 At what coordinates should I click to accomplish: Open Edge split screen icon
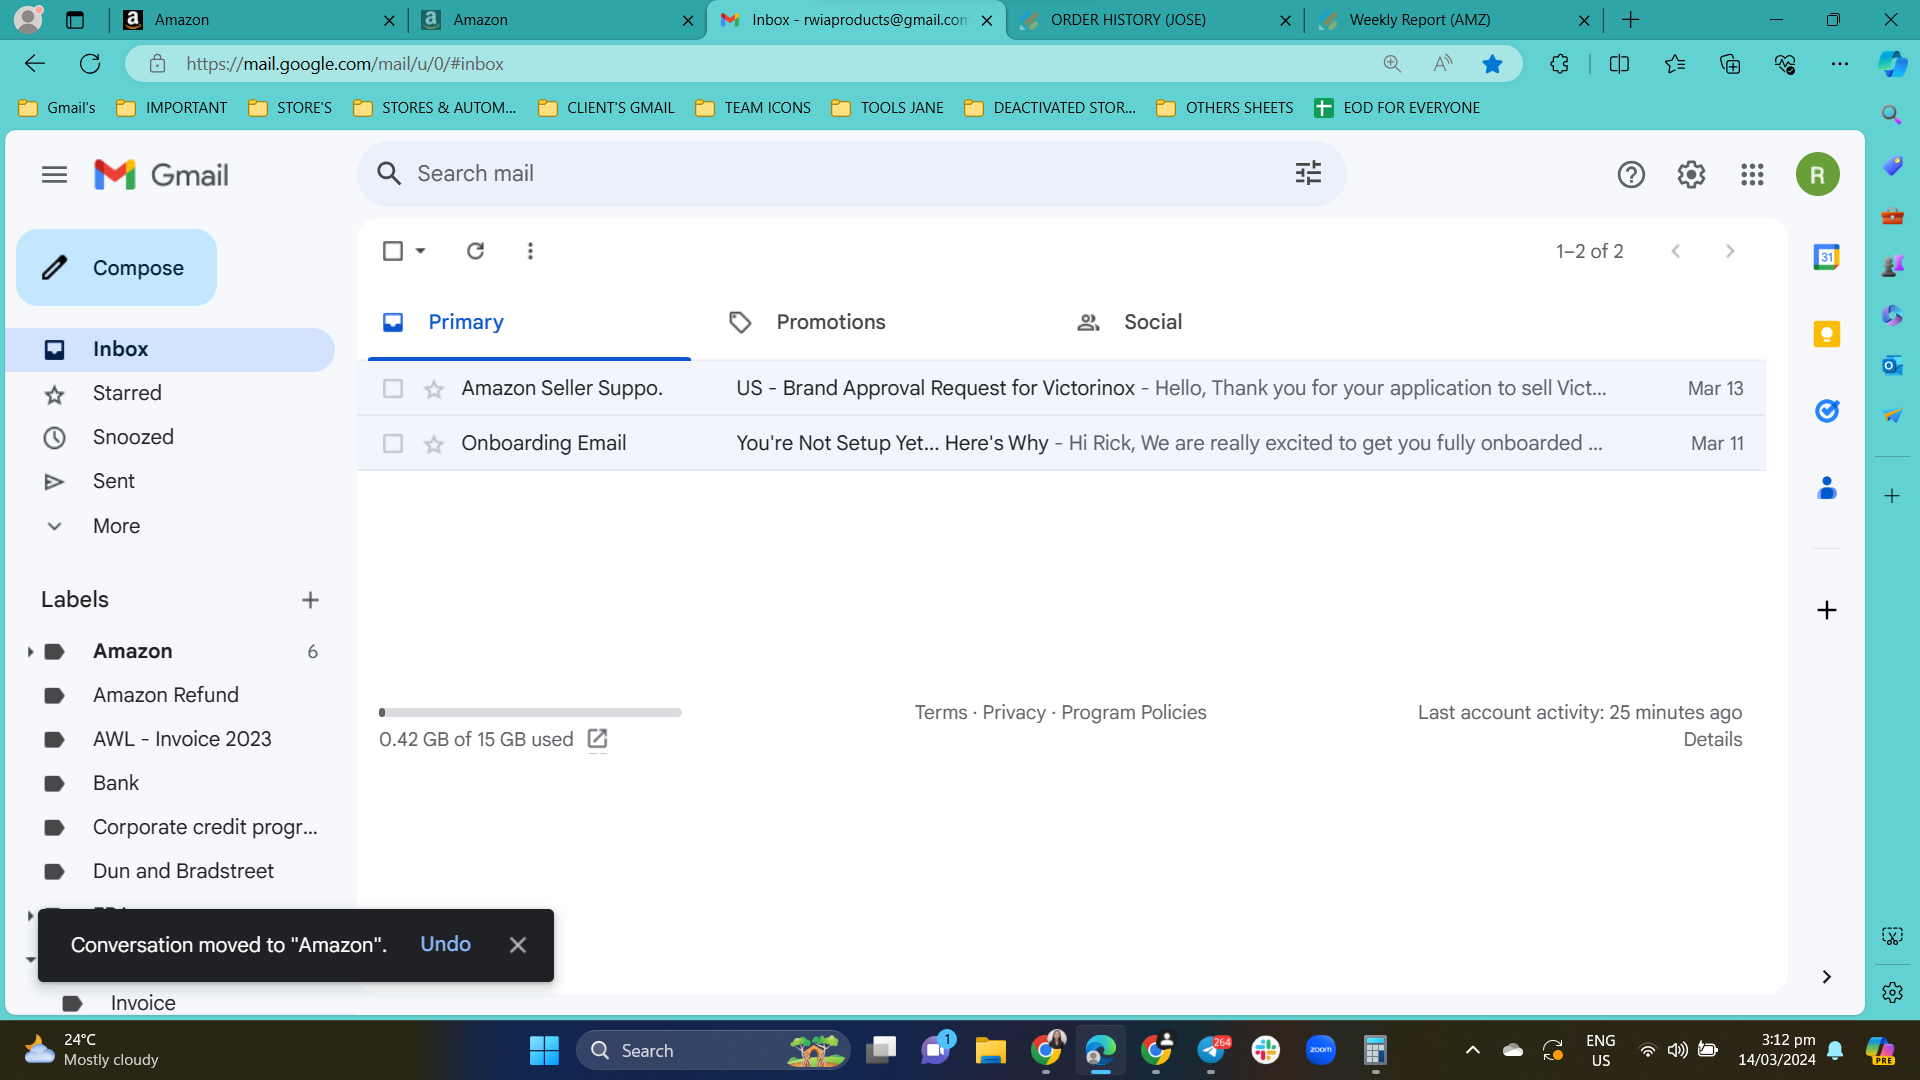(1619, 64)
